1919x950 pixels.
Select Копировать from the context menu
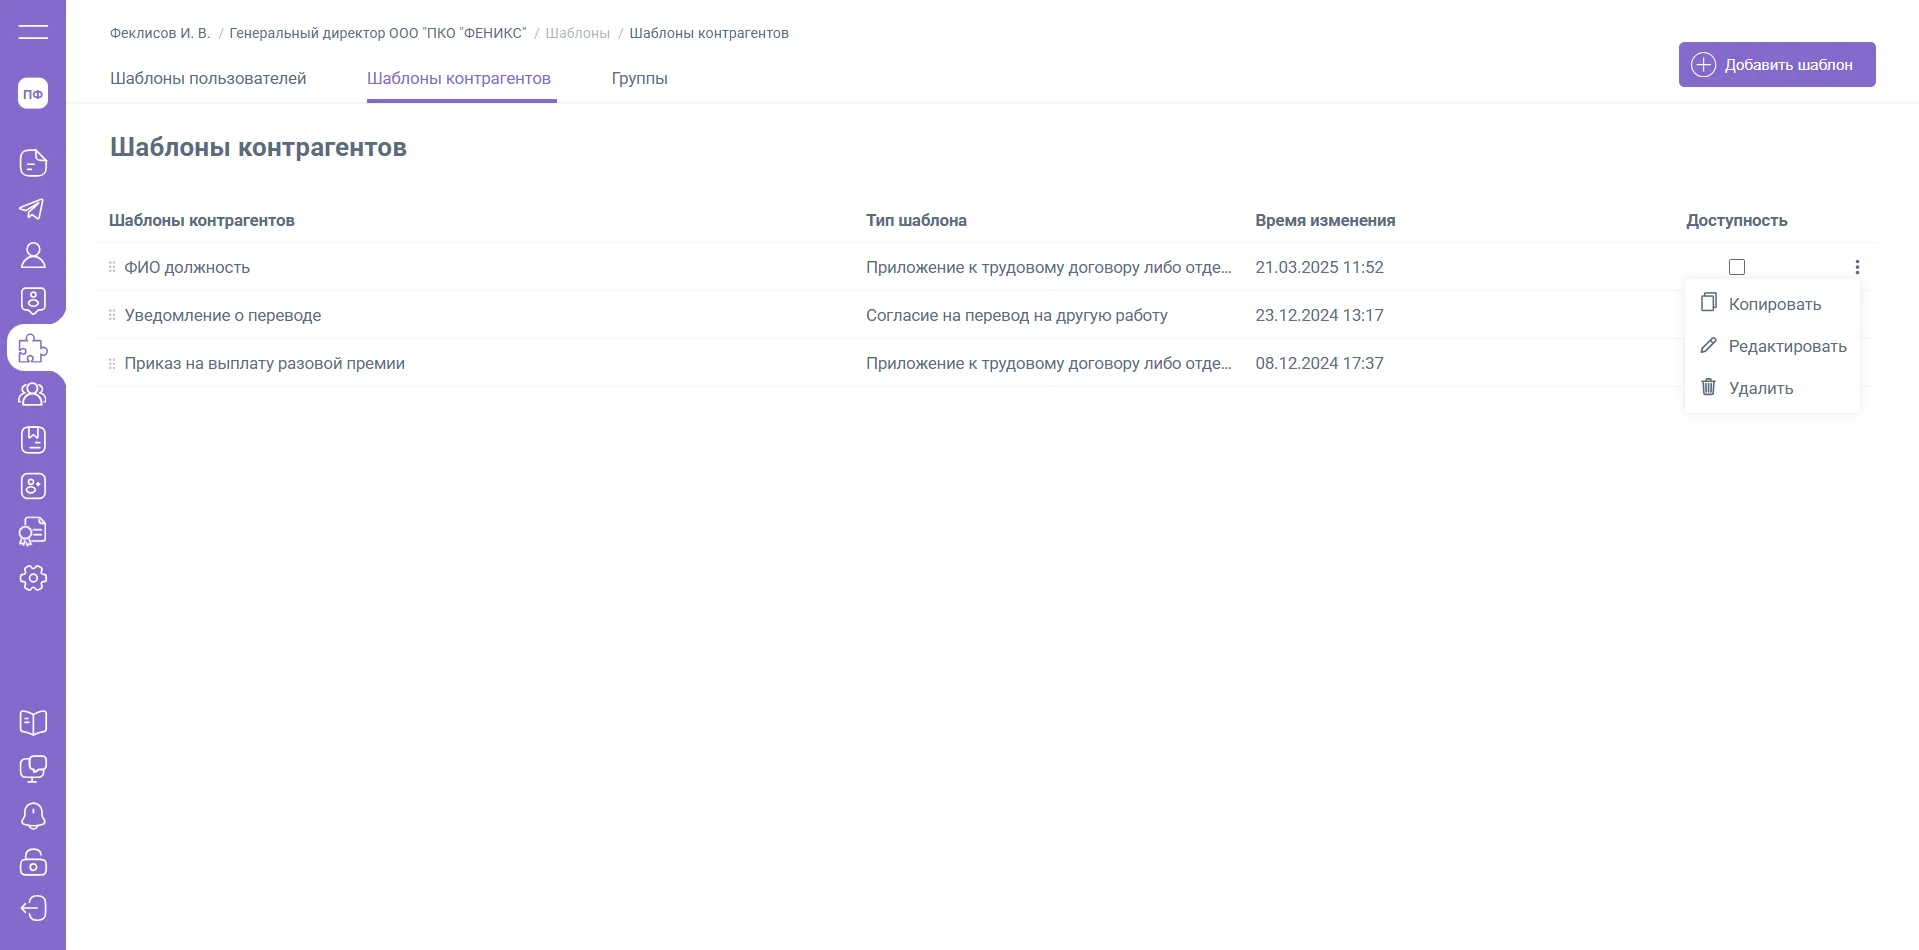1774,304
